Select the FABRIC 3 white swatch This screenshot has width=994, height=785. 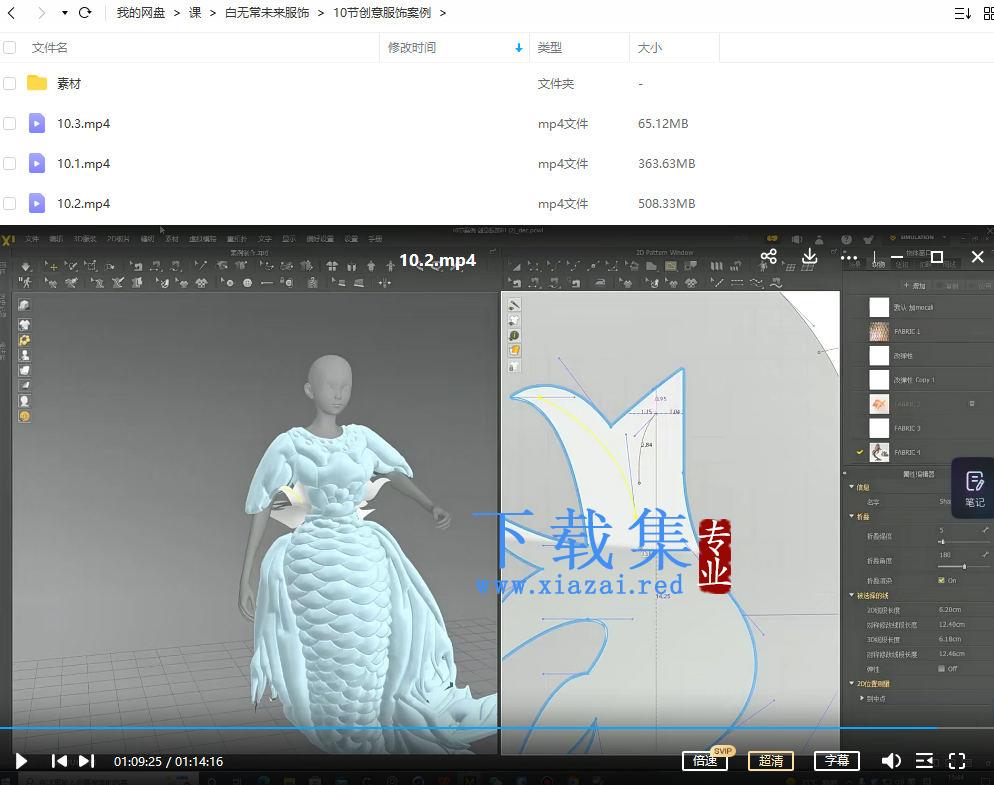point(879,429)
